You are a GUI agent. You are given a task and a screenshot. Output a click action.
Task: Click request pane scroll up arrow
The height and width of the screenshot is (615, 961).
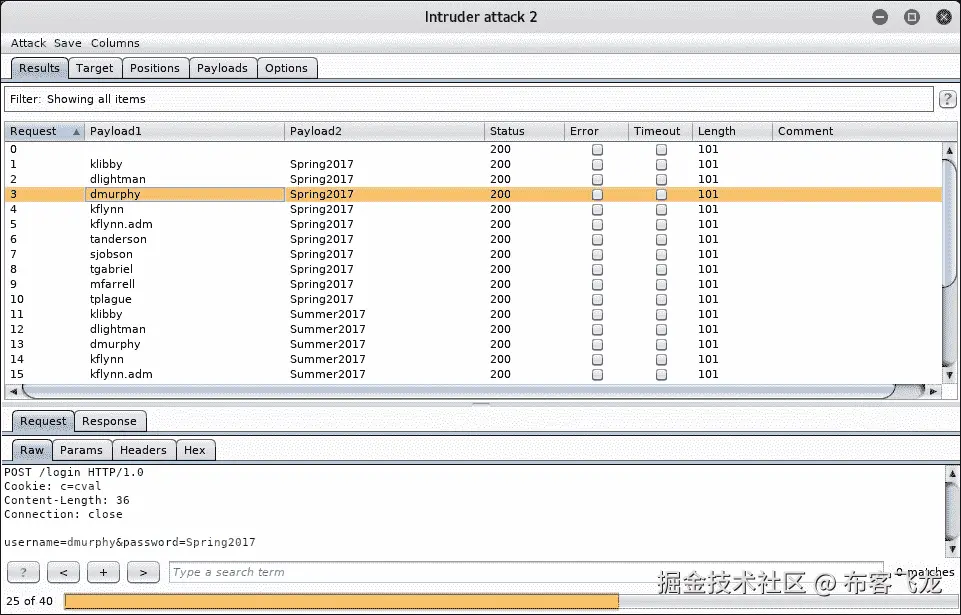tap(952, 473)
